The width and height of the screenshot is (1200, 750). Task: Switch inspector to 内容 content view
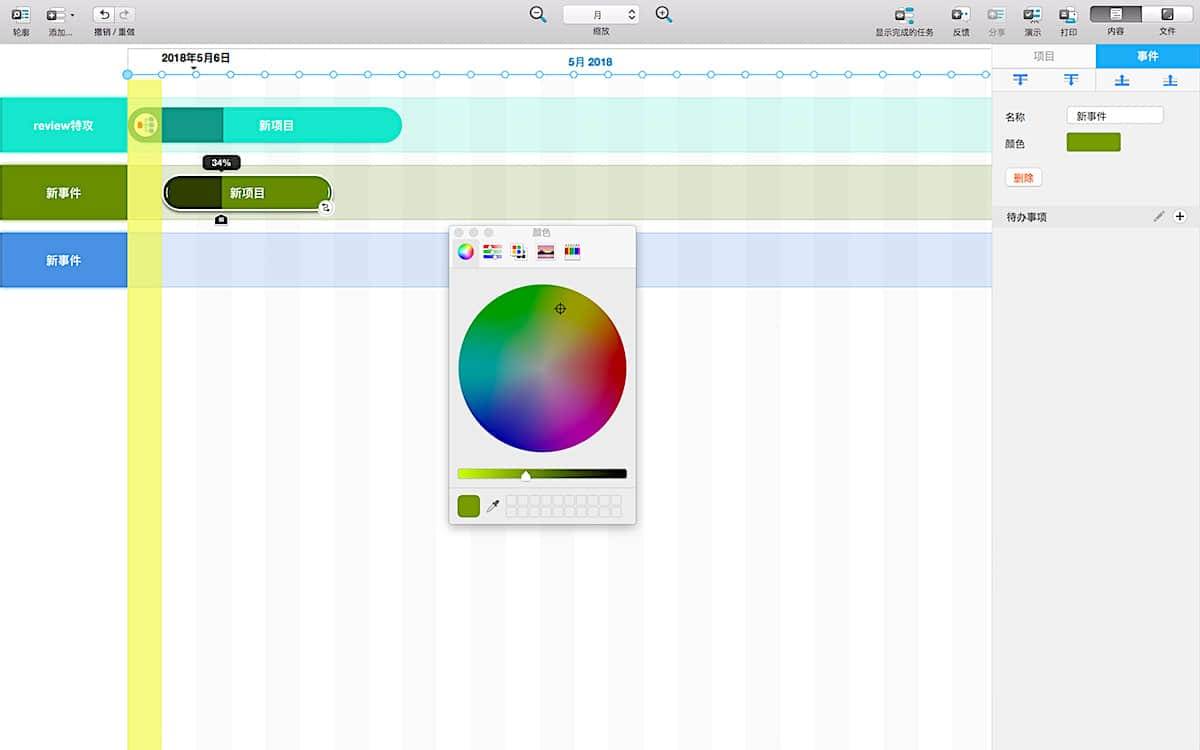tap(1116, 15)
